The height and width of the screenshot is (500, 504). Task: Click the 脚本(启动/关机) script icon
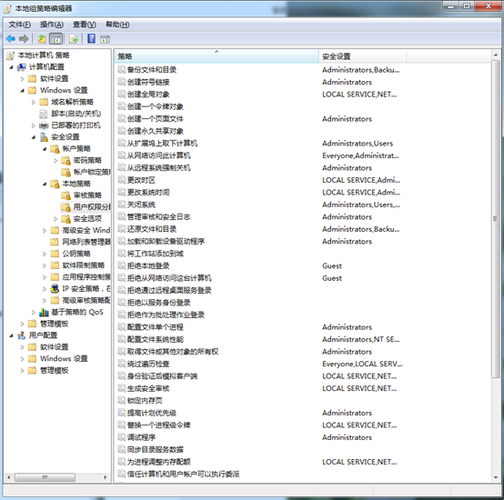44,114
